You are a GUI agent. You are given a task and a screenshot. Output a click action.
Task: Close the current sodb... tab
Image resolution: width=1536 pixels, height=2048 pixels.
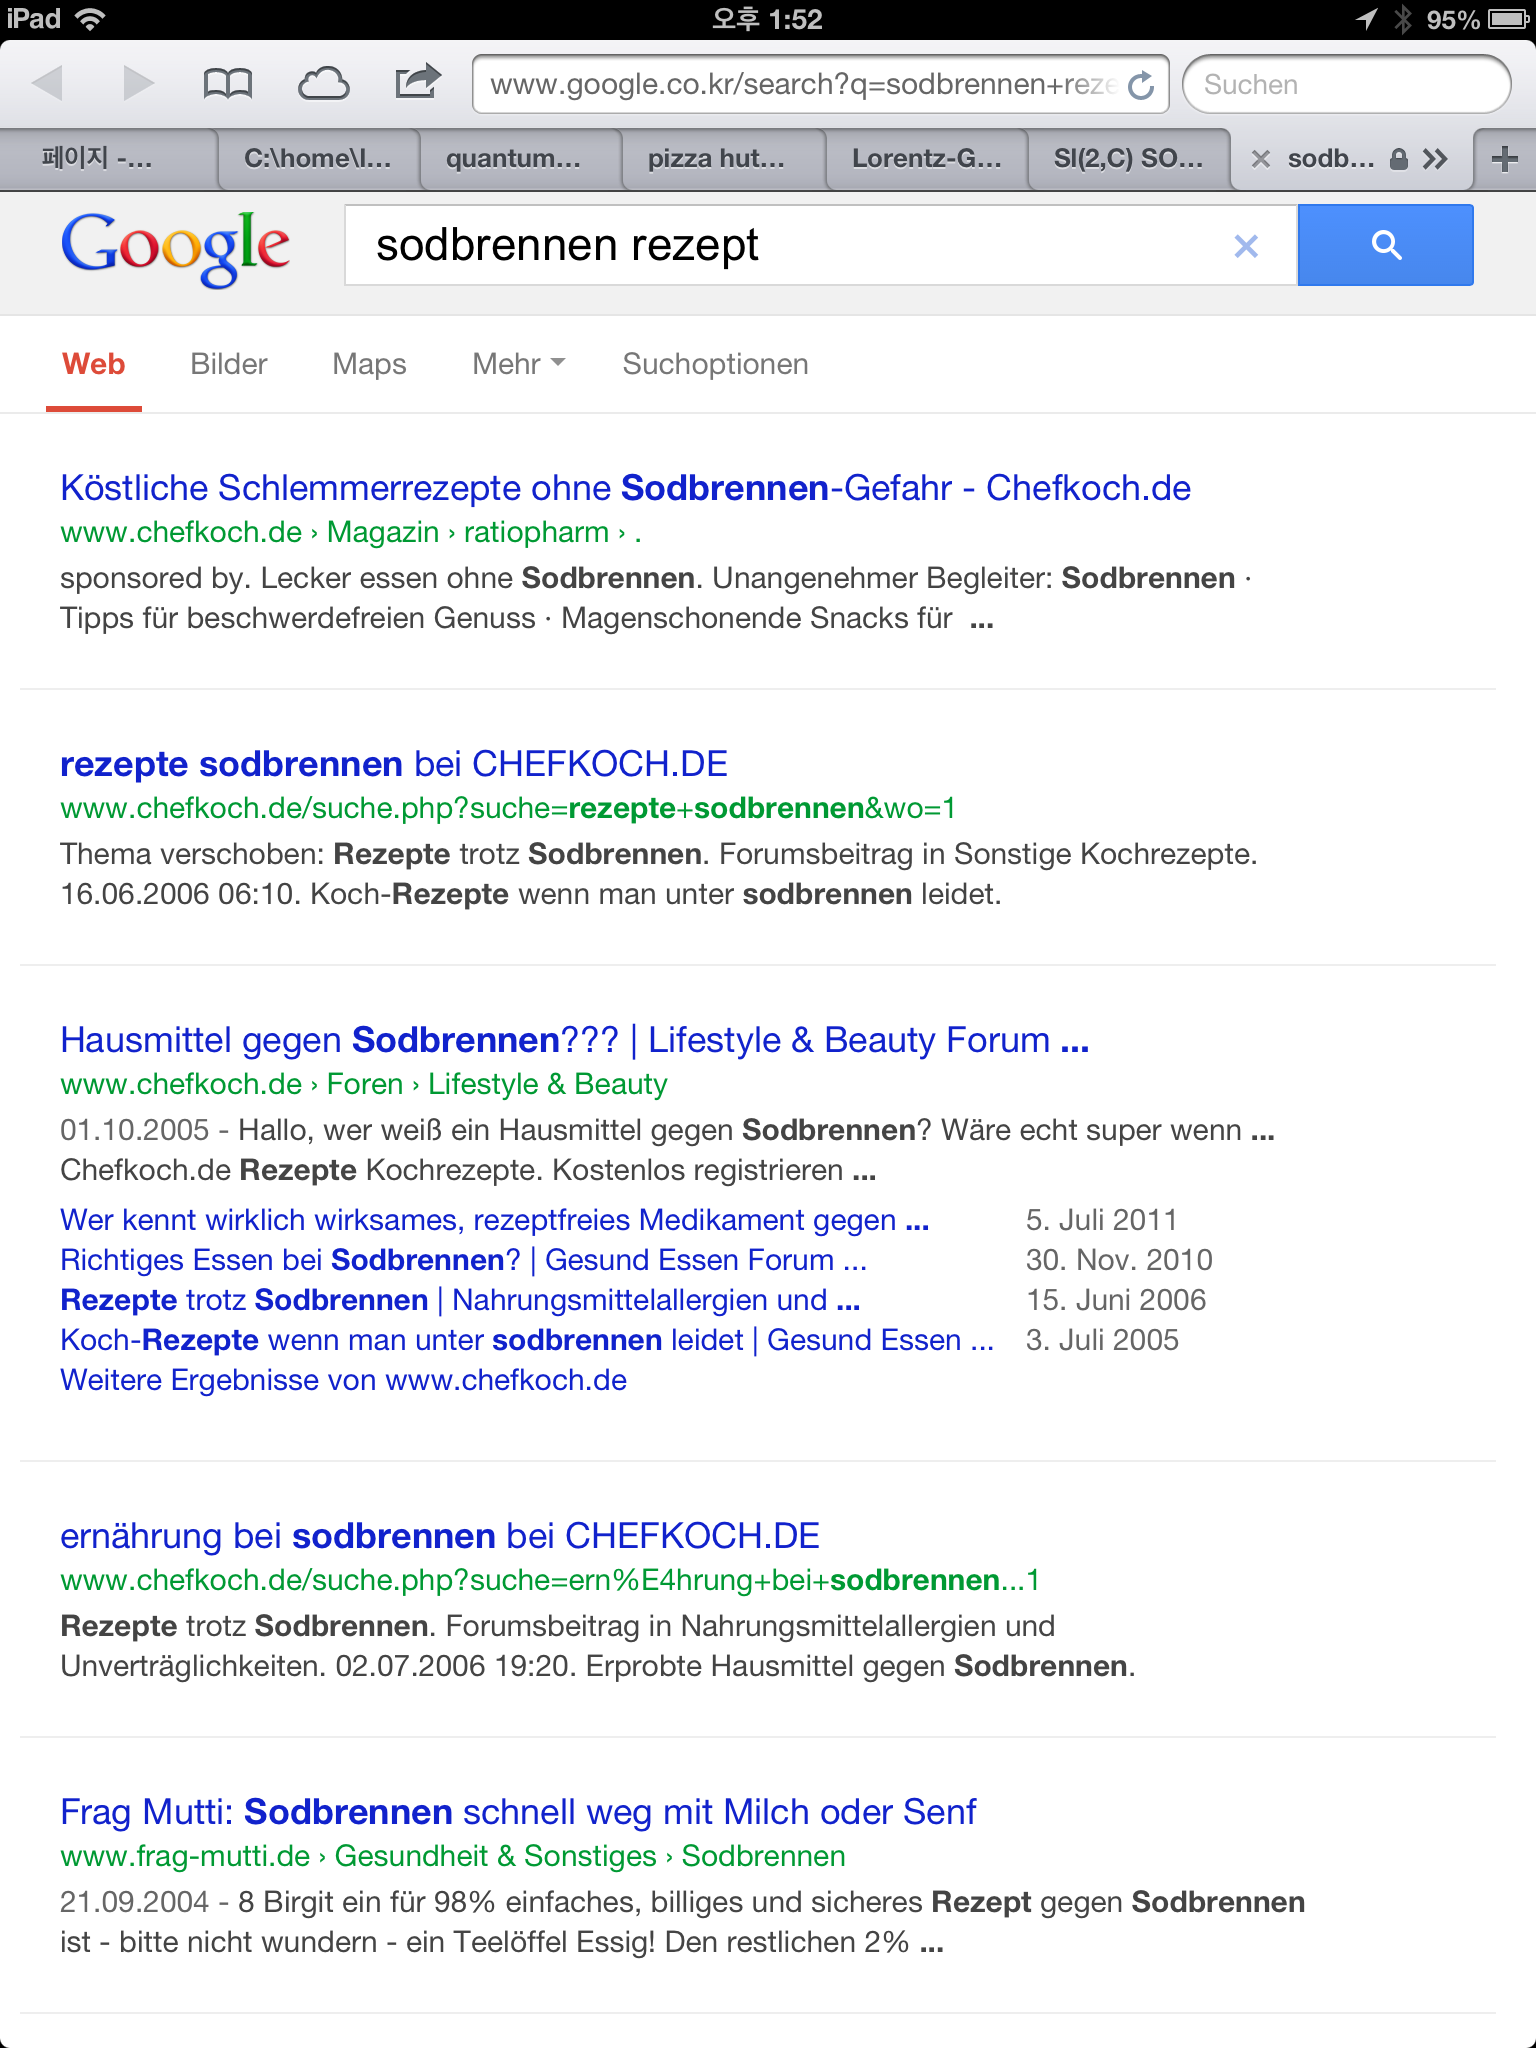pos(1261,159)
